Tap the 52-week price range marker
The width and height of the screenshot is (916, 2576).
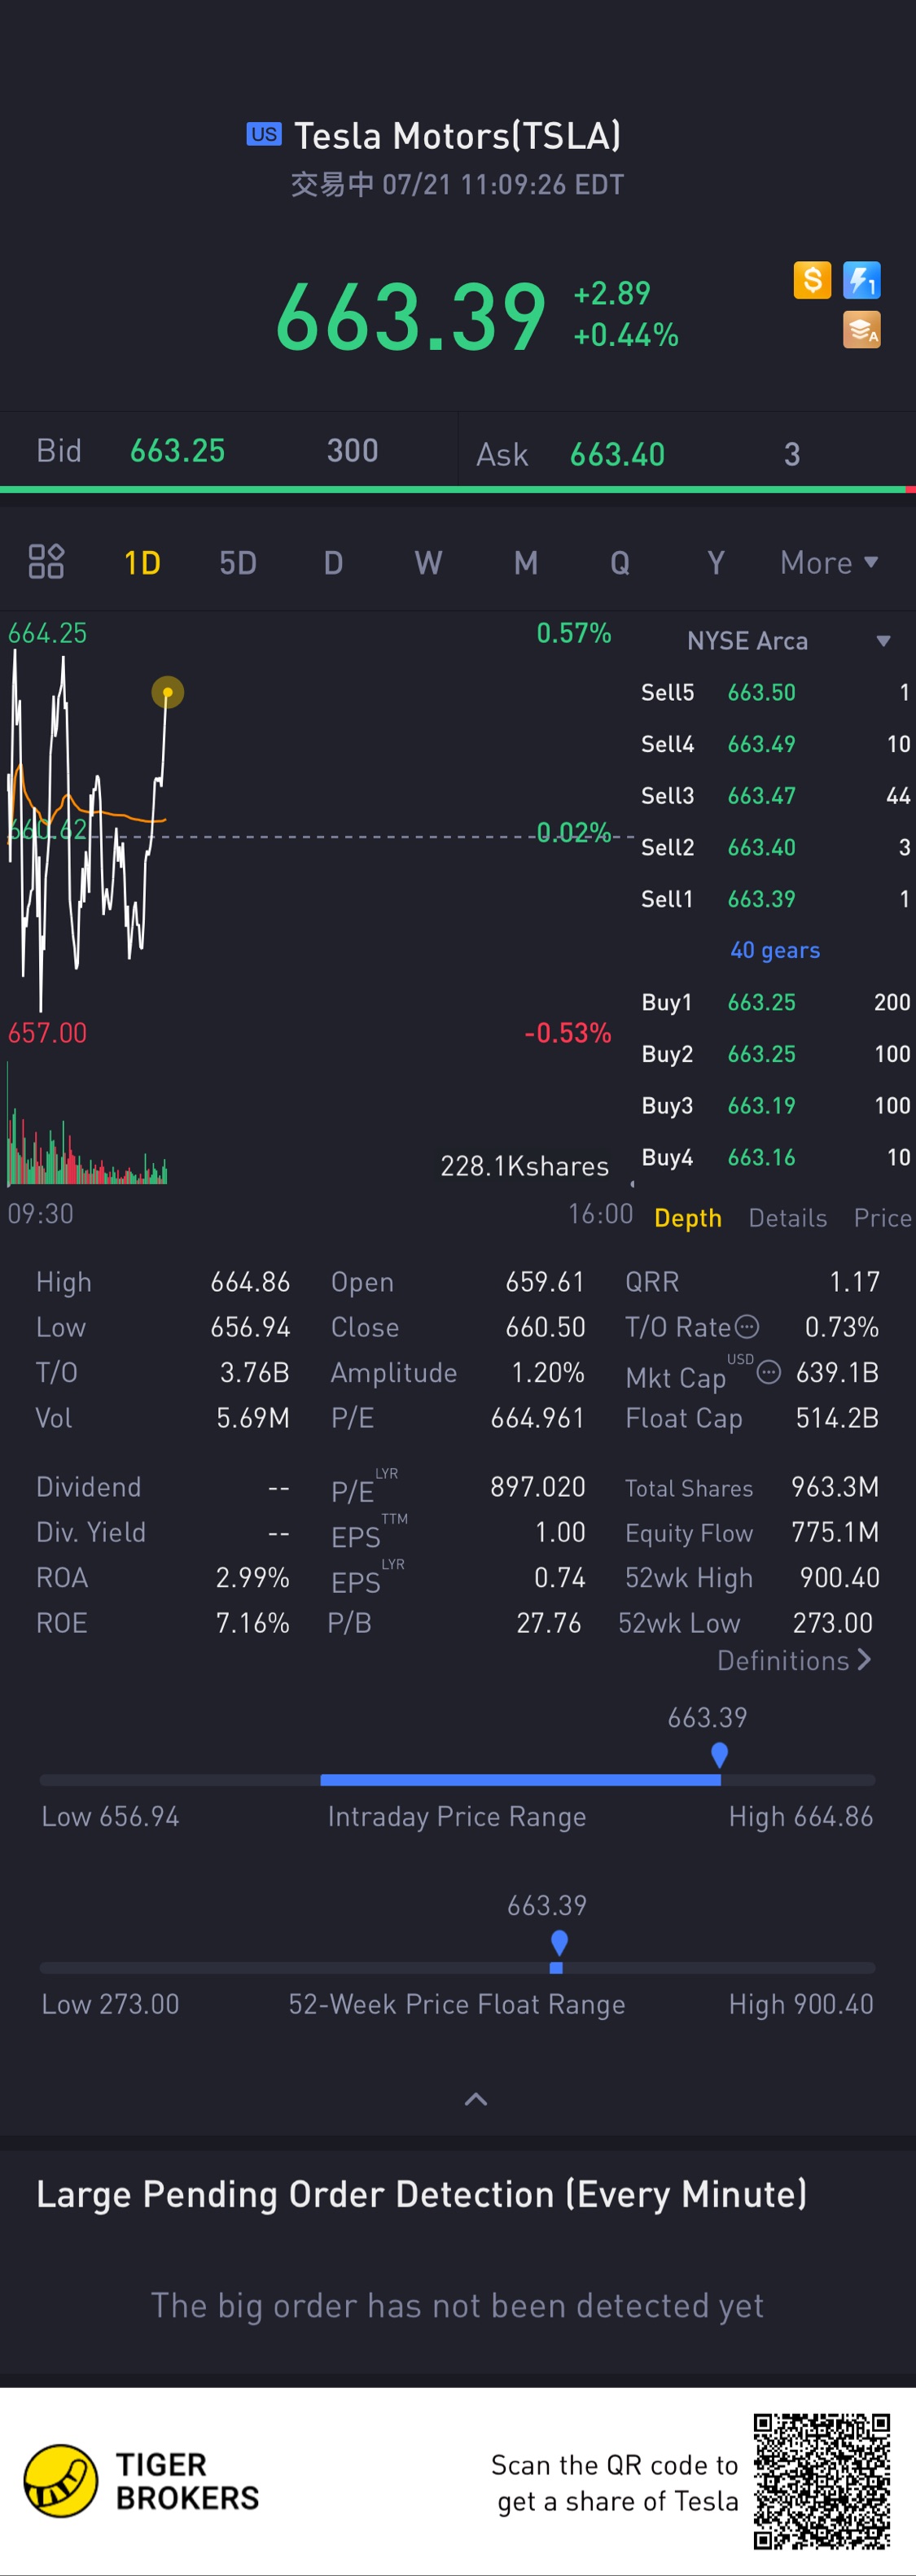[559, 1943]
